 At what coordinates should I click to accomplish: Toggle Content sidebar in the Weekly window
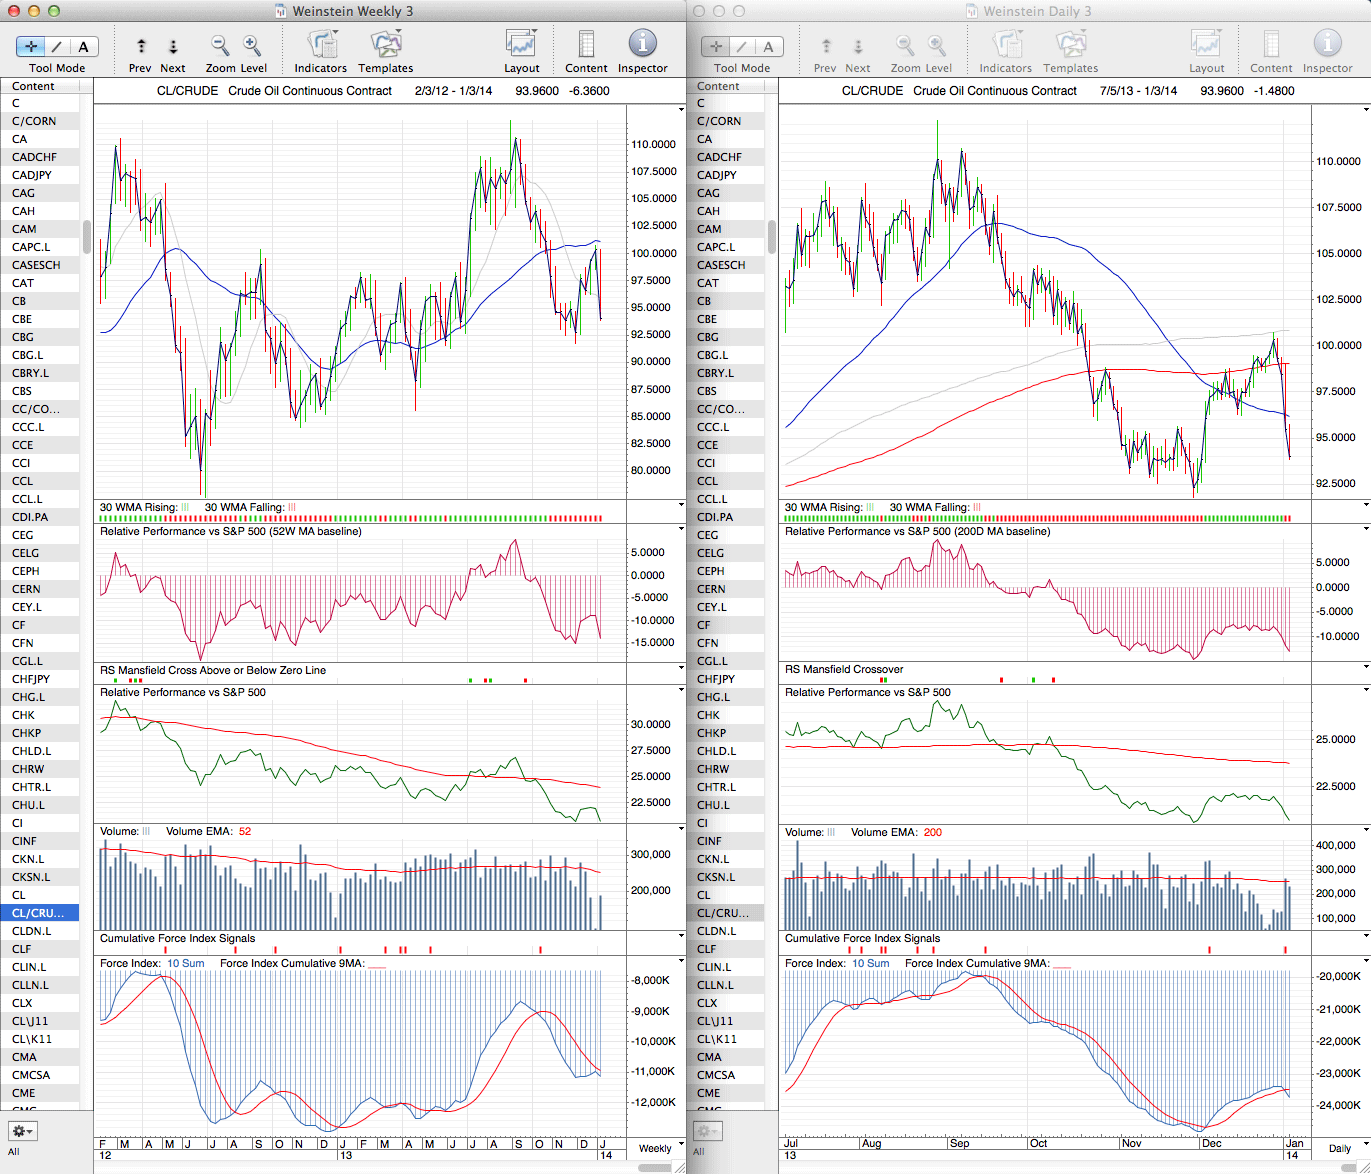586,46
